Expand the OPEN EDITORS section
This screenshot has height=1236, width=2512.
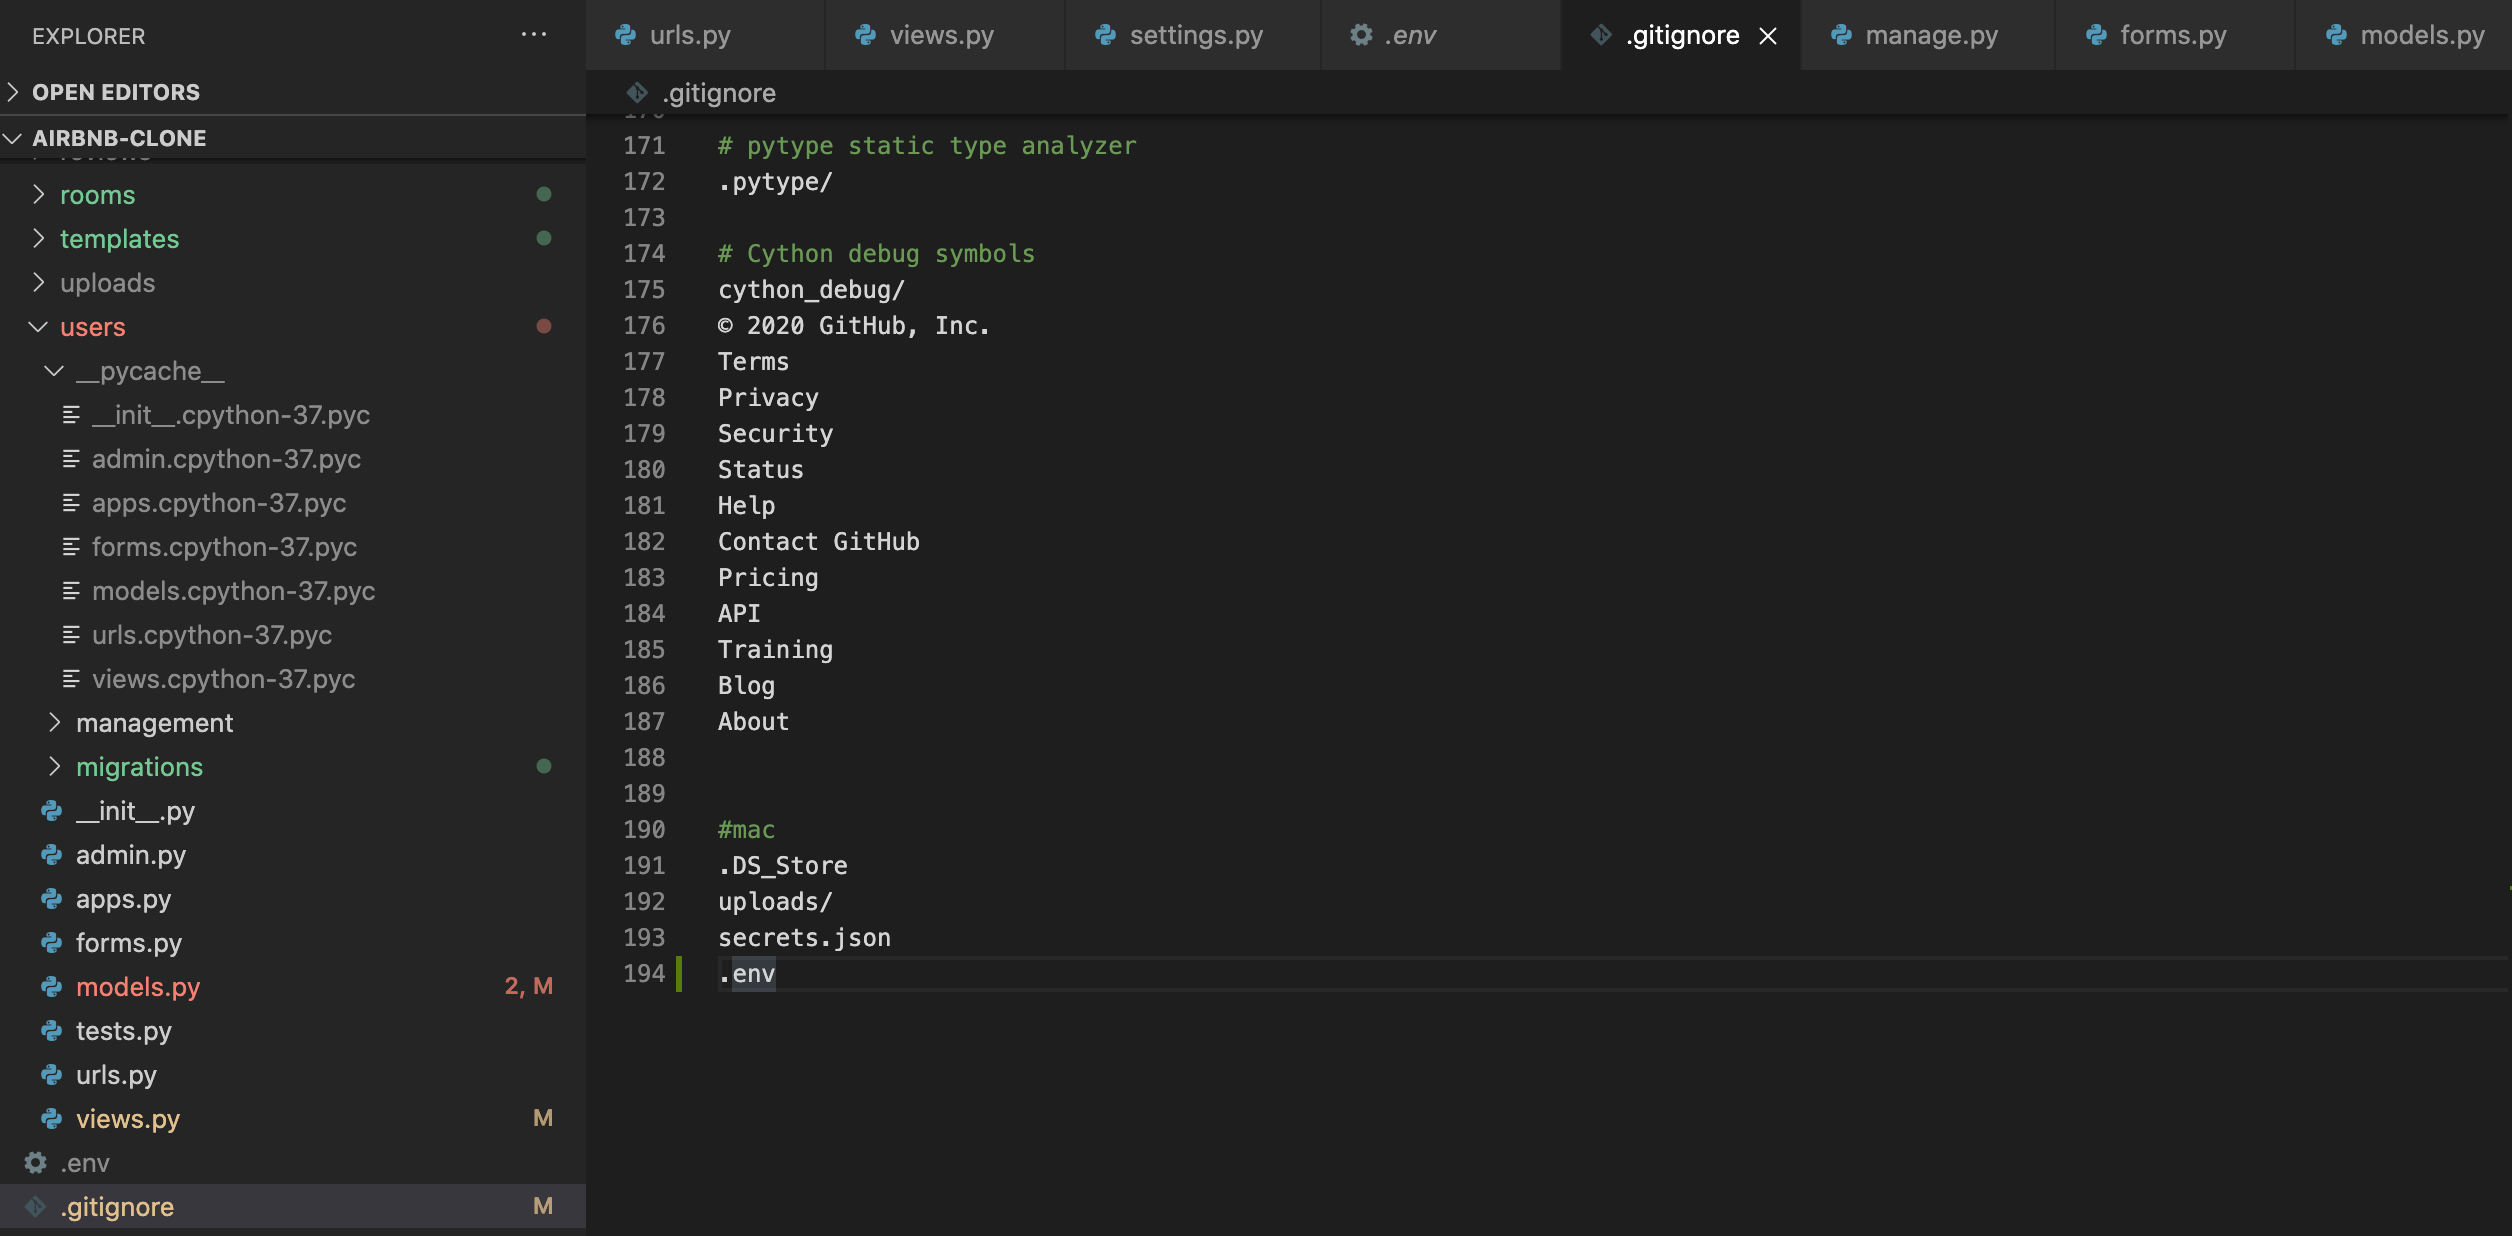[14, 92]
